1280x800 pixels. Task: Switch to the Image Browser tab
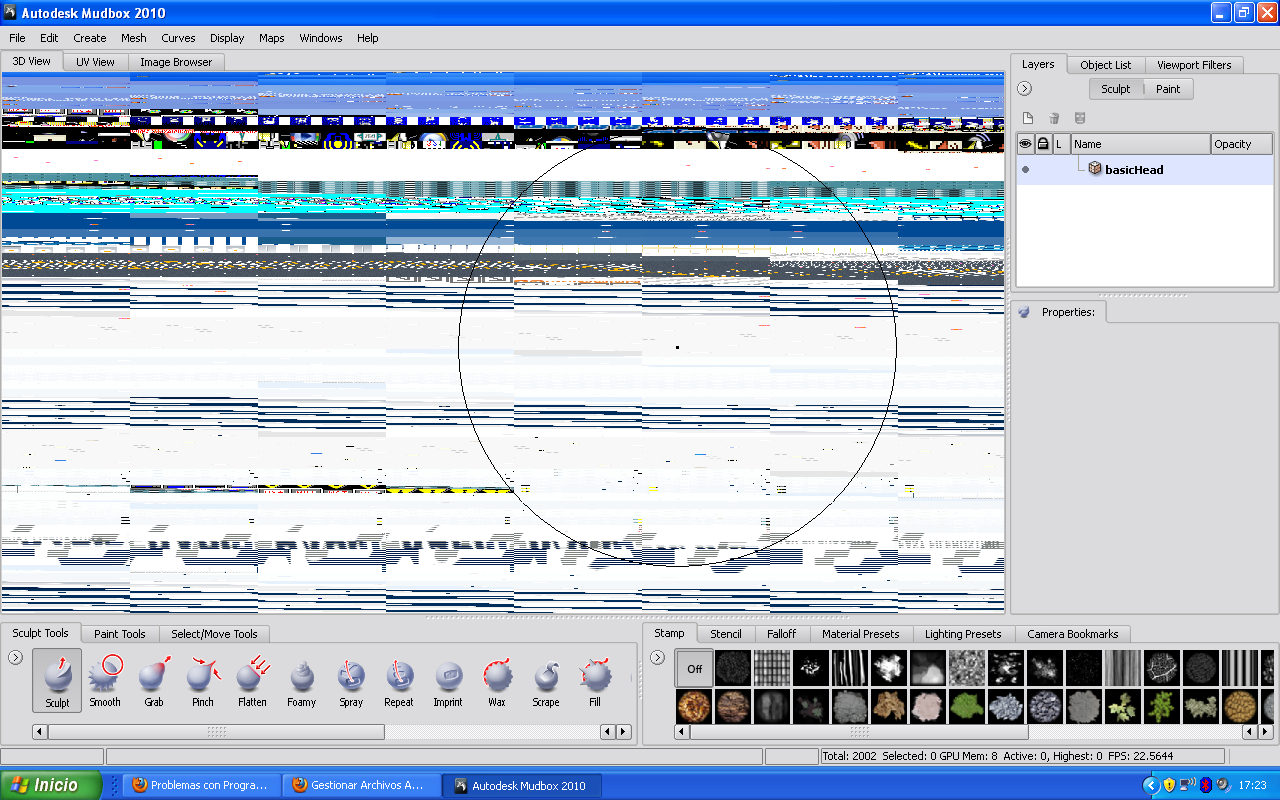pos(176,62)
